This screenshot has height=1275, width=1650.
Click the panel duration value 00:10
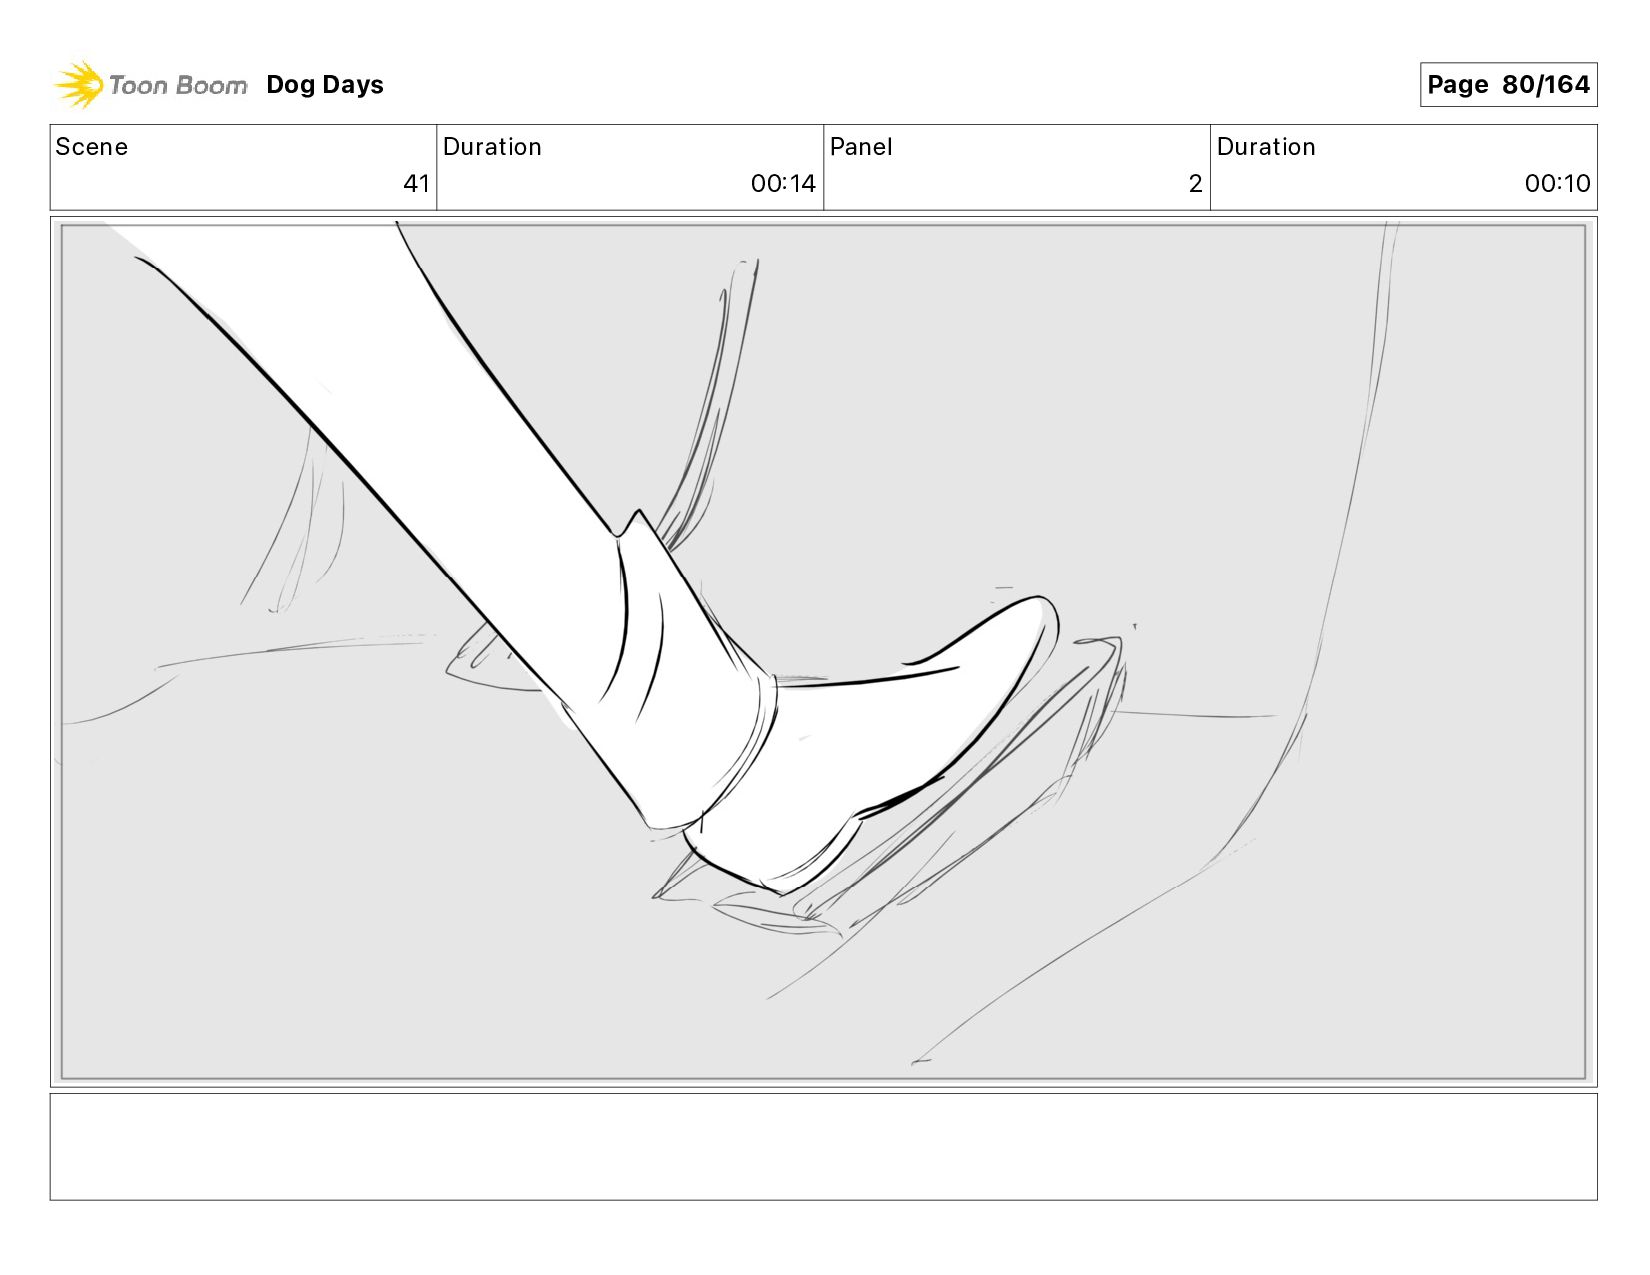1557,184
